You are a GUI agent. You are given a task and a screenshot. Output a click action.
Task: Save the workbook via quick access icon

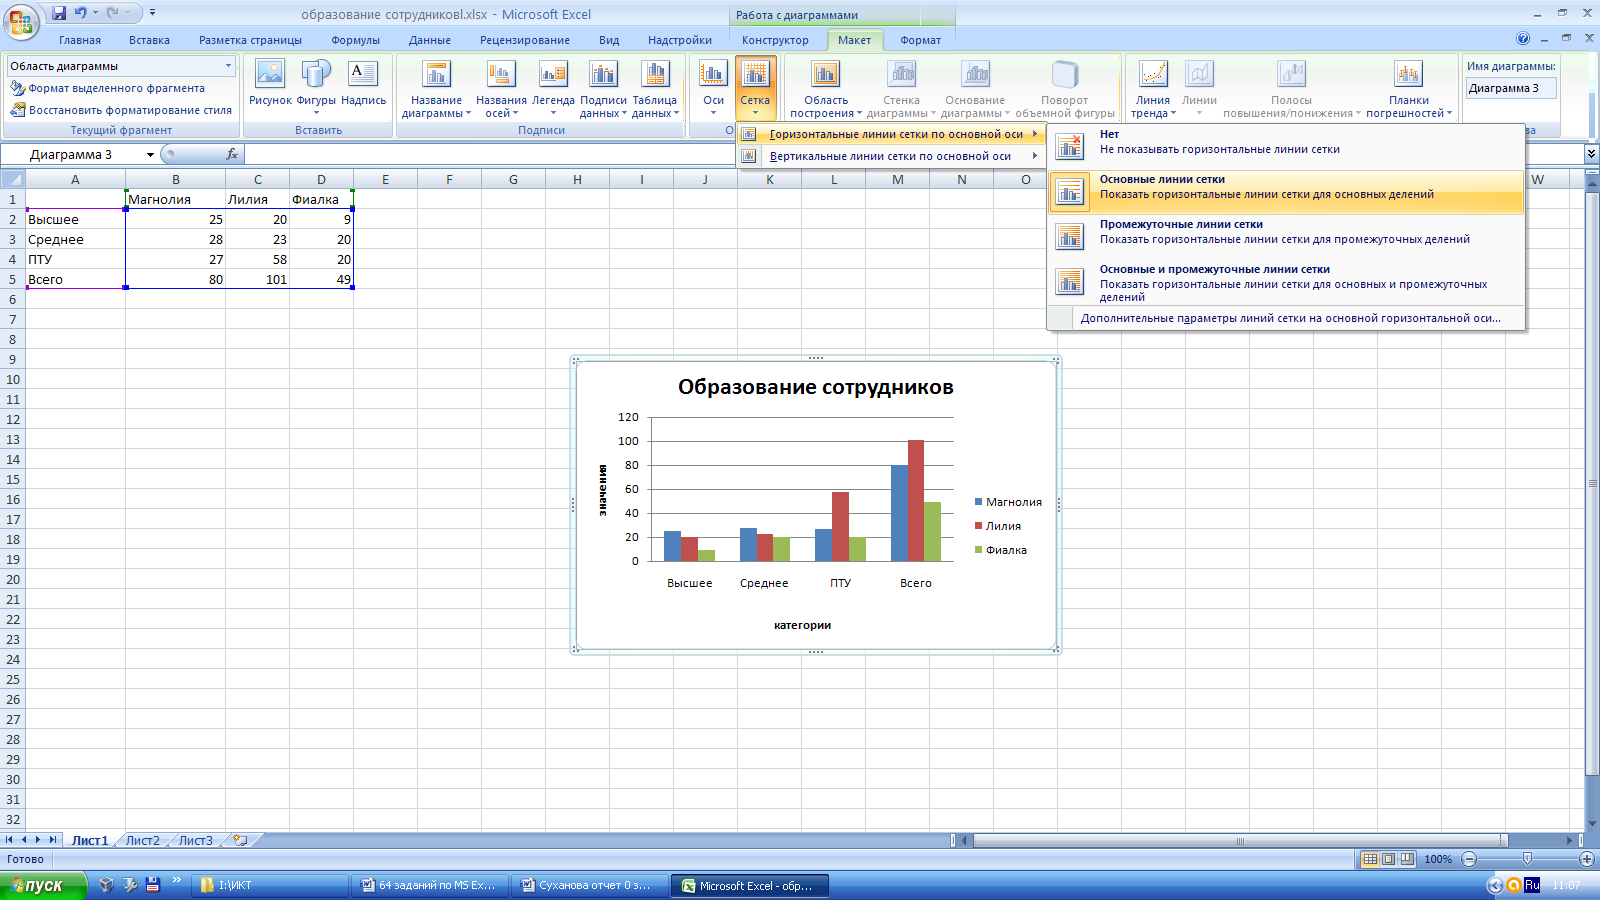point(59,13)
